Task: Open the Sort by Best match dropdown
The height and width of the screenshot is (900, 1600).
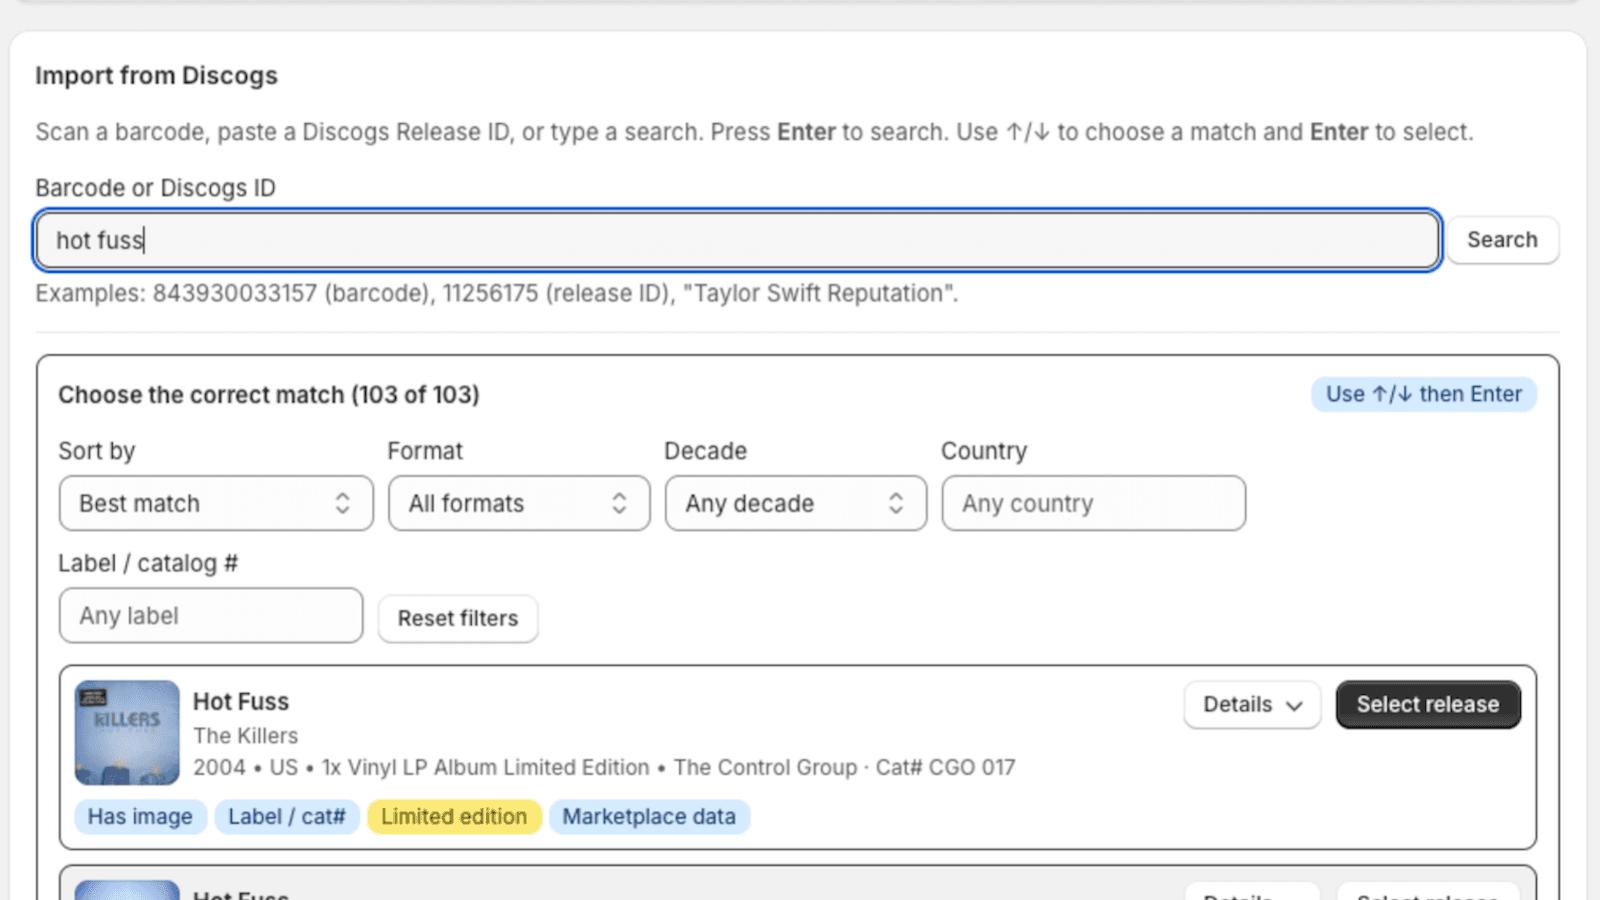Action: pos(216,503)
